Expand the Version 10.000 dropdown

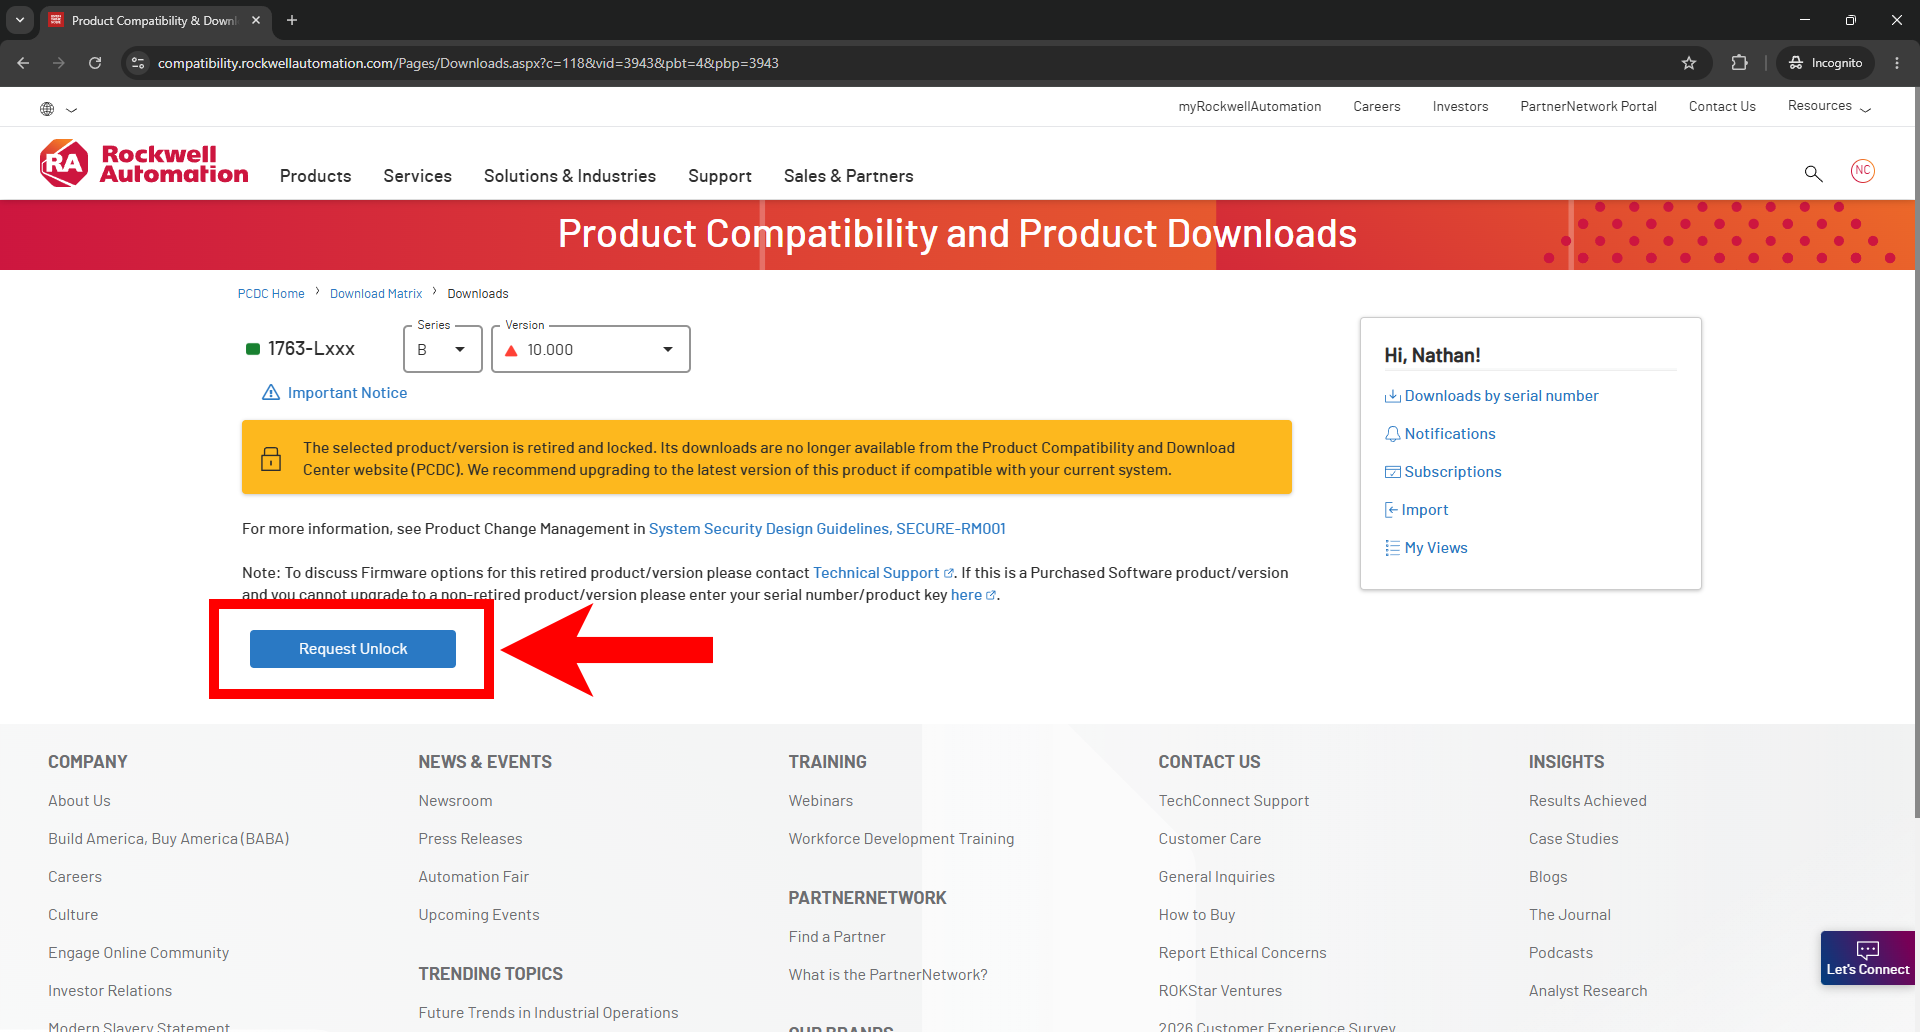[x=591, y=349]
